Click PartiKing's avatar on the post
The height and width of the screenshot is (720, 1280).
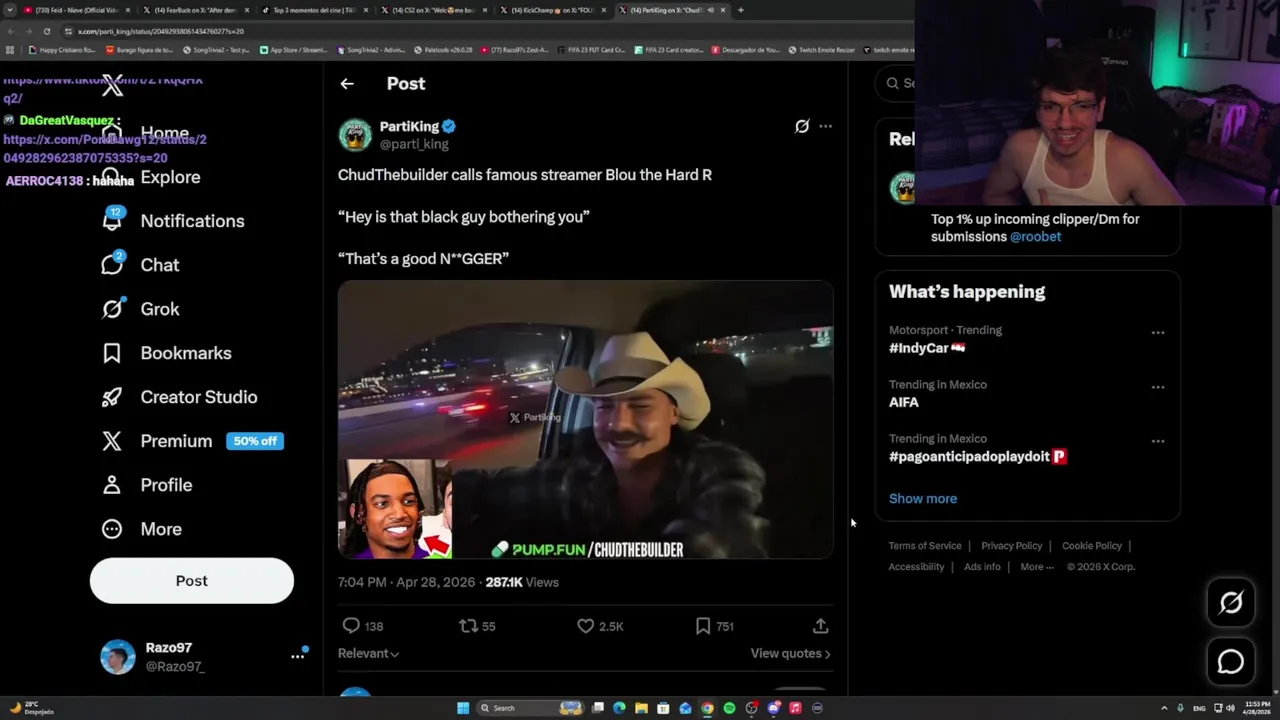pyautogui.click(x=355, y=135)
